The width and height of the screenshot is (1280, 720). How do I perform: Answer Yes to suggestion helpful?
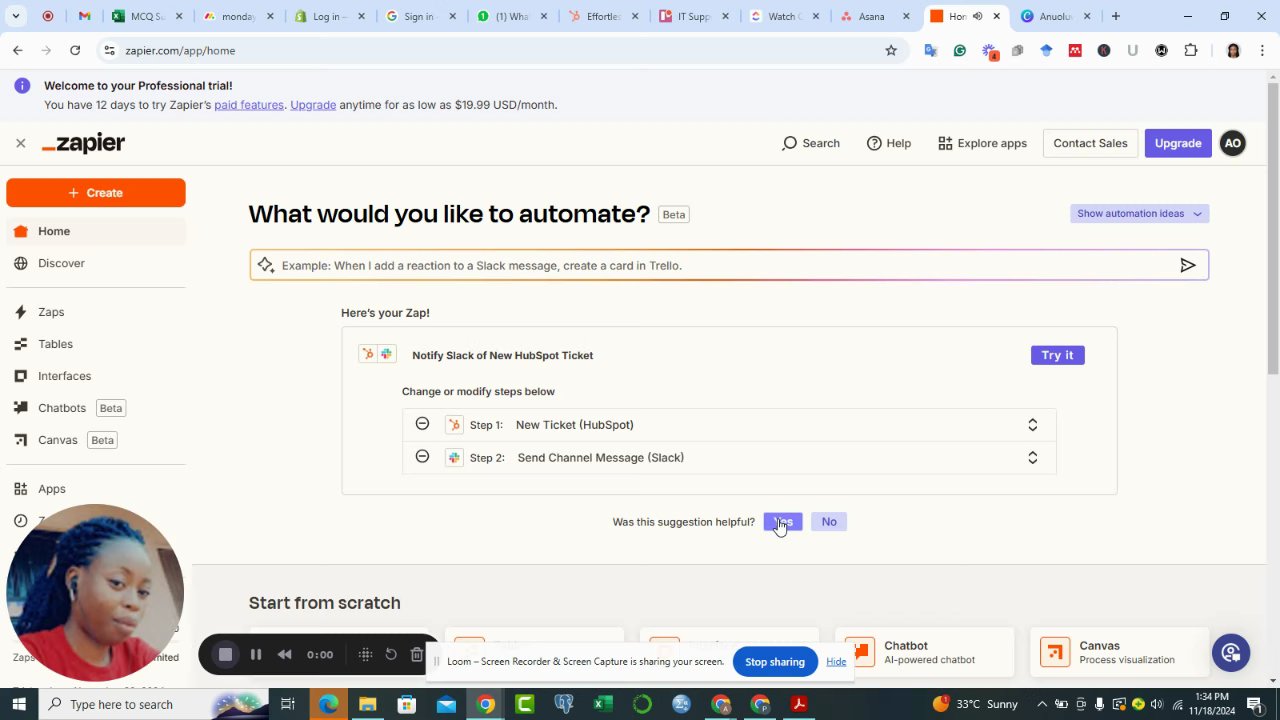[x=783, y=522]
